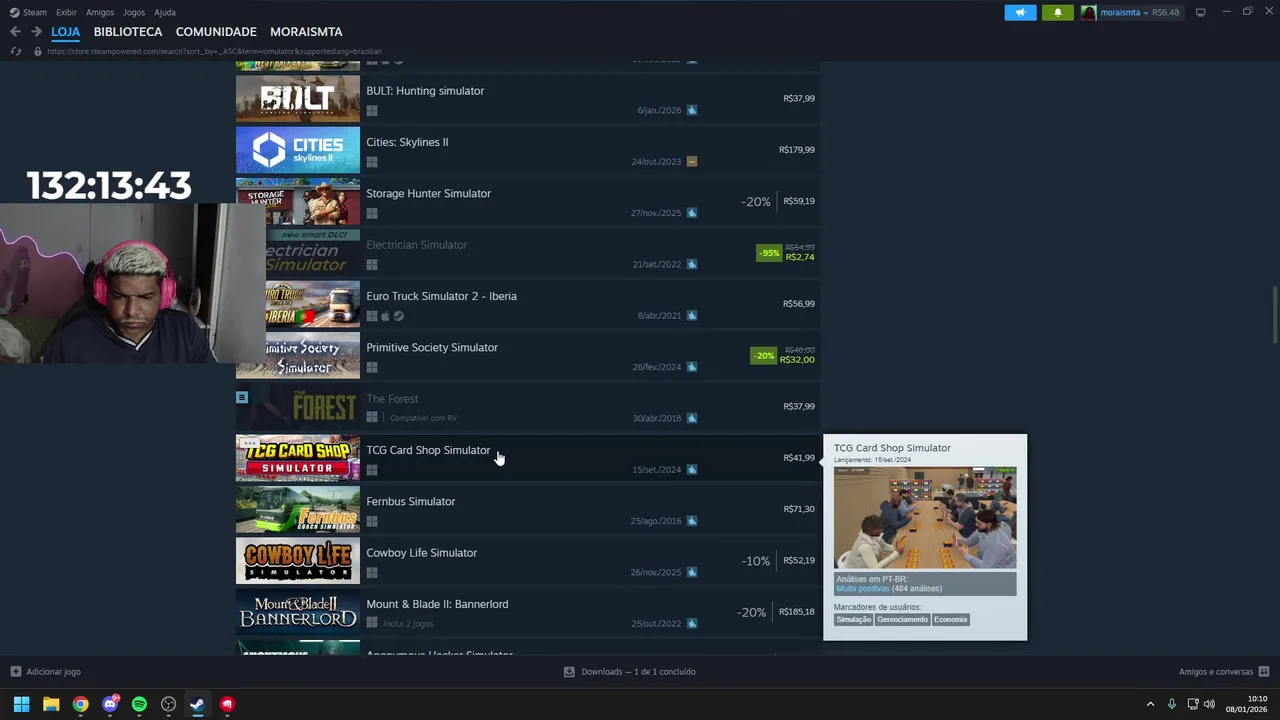Viewport: 1280px width, 720px height.
Task: Switch to the BIBLIOTECA tab
Action: click(128, 32)
